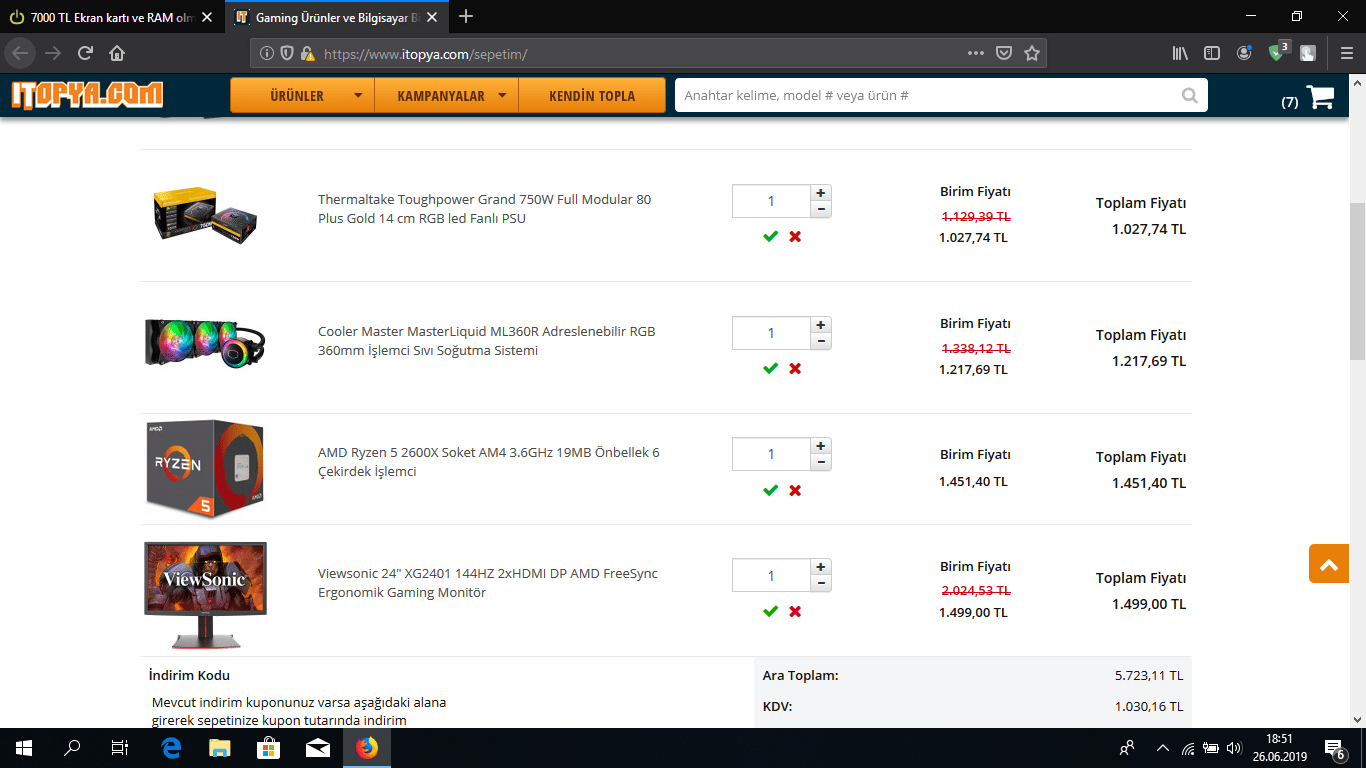Save page to Pocket icon
The image size is (1366, 768).
1004,53
